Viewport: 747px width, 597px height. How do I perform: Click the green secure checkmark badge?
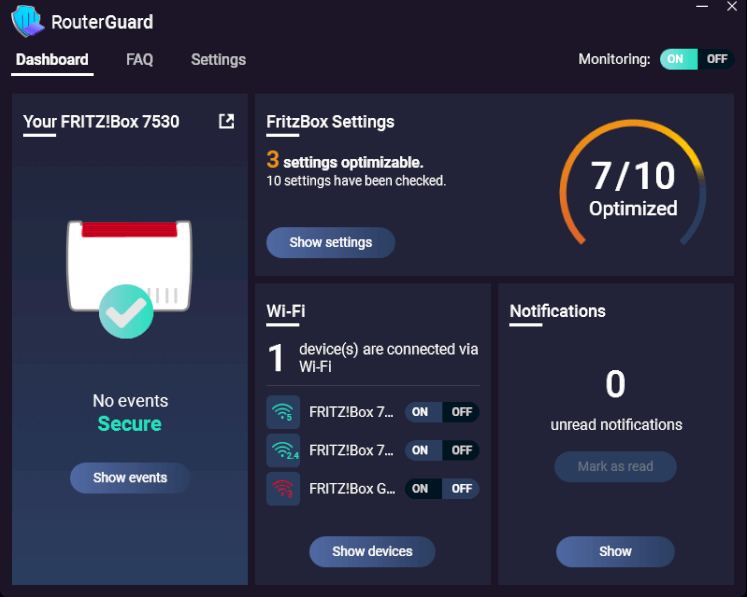click(x=126, y=312)
